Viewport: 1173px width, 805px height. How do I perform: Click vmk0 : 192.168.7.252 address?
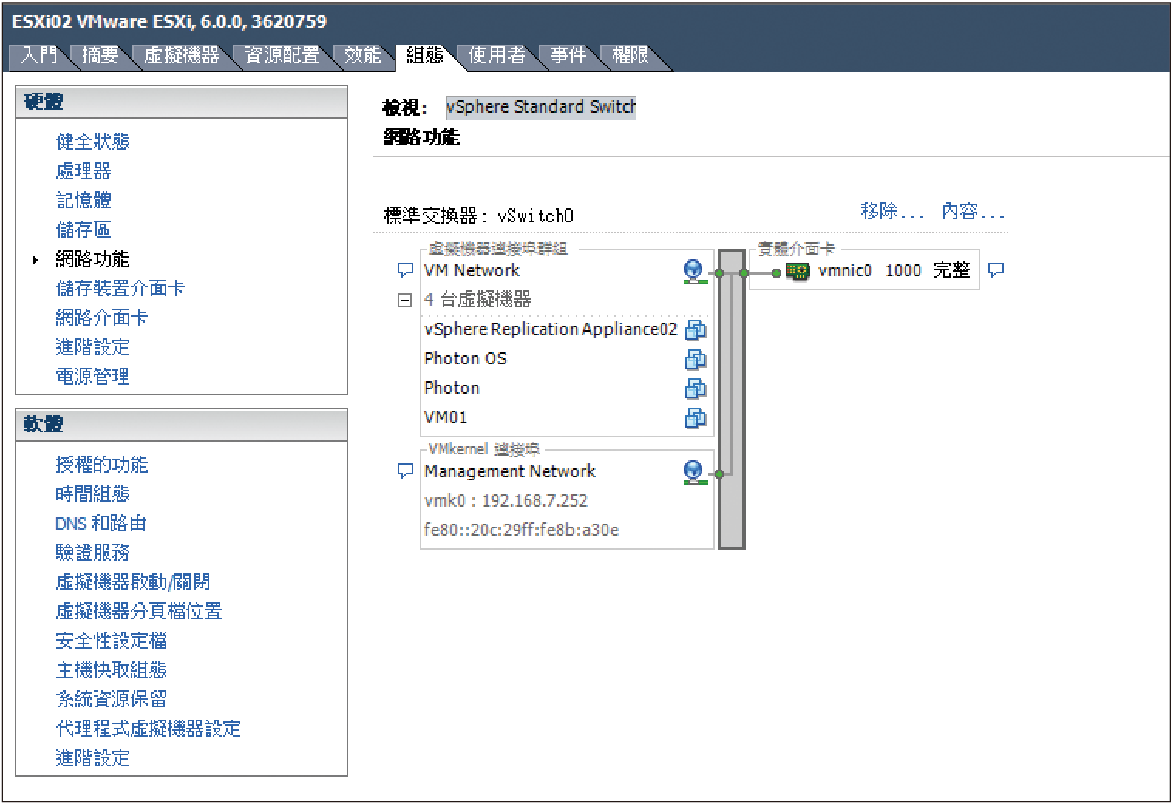pyautogui.click(x=506, y=501)
